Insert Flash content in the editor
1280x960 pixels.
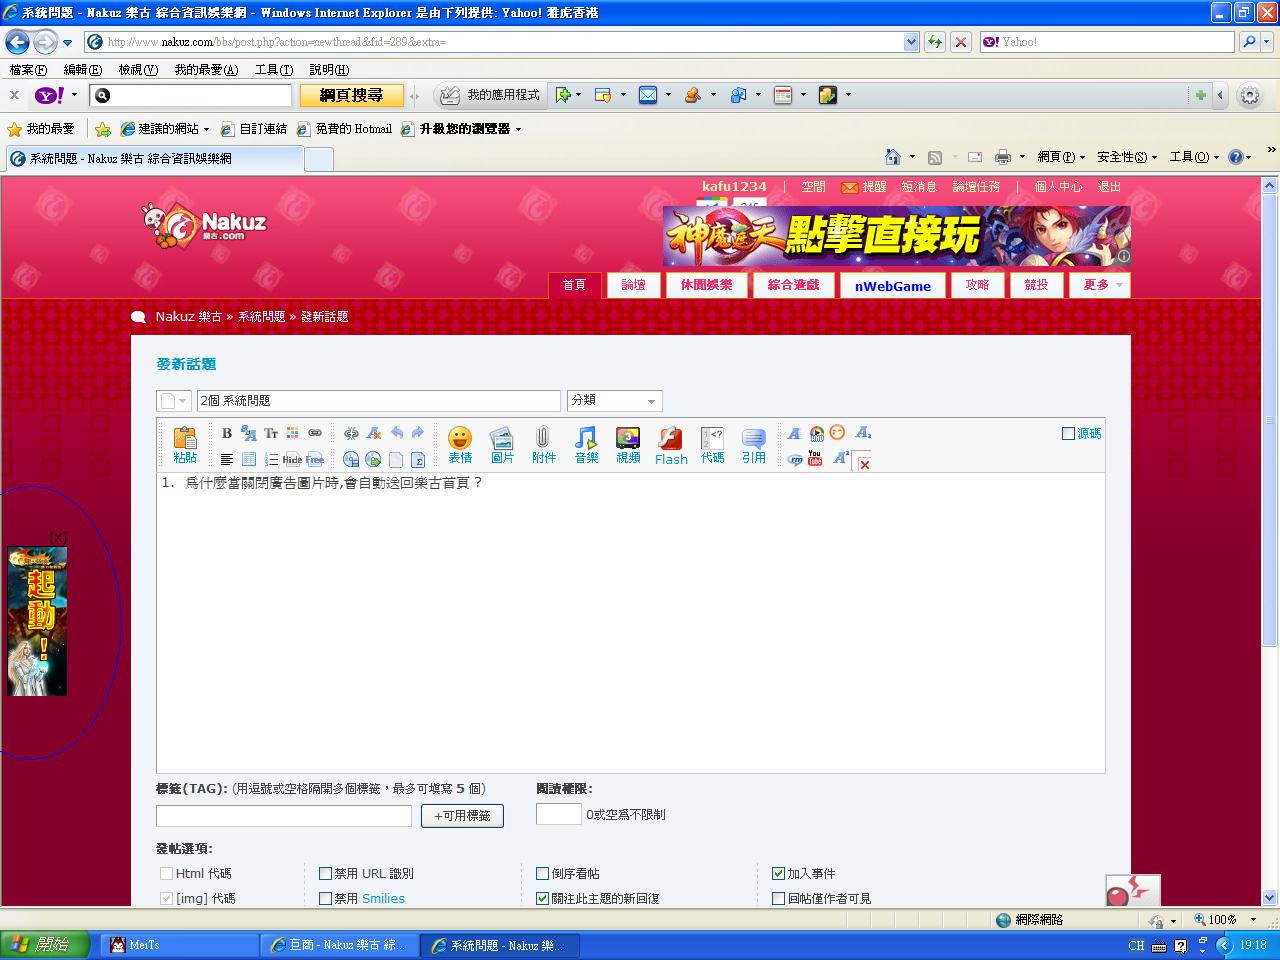[x=671, y=446]
